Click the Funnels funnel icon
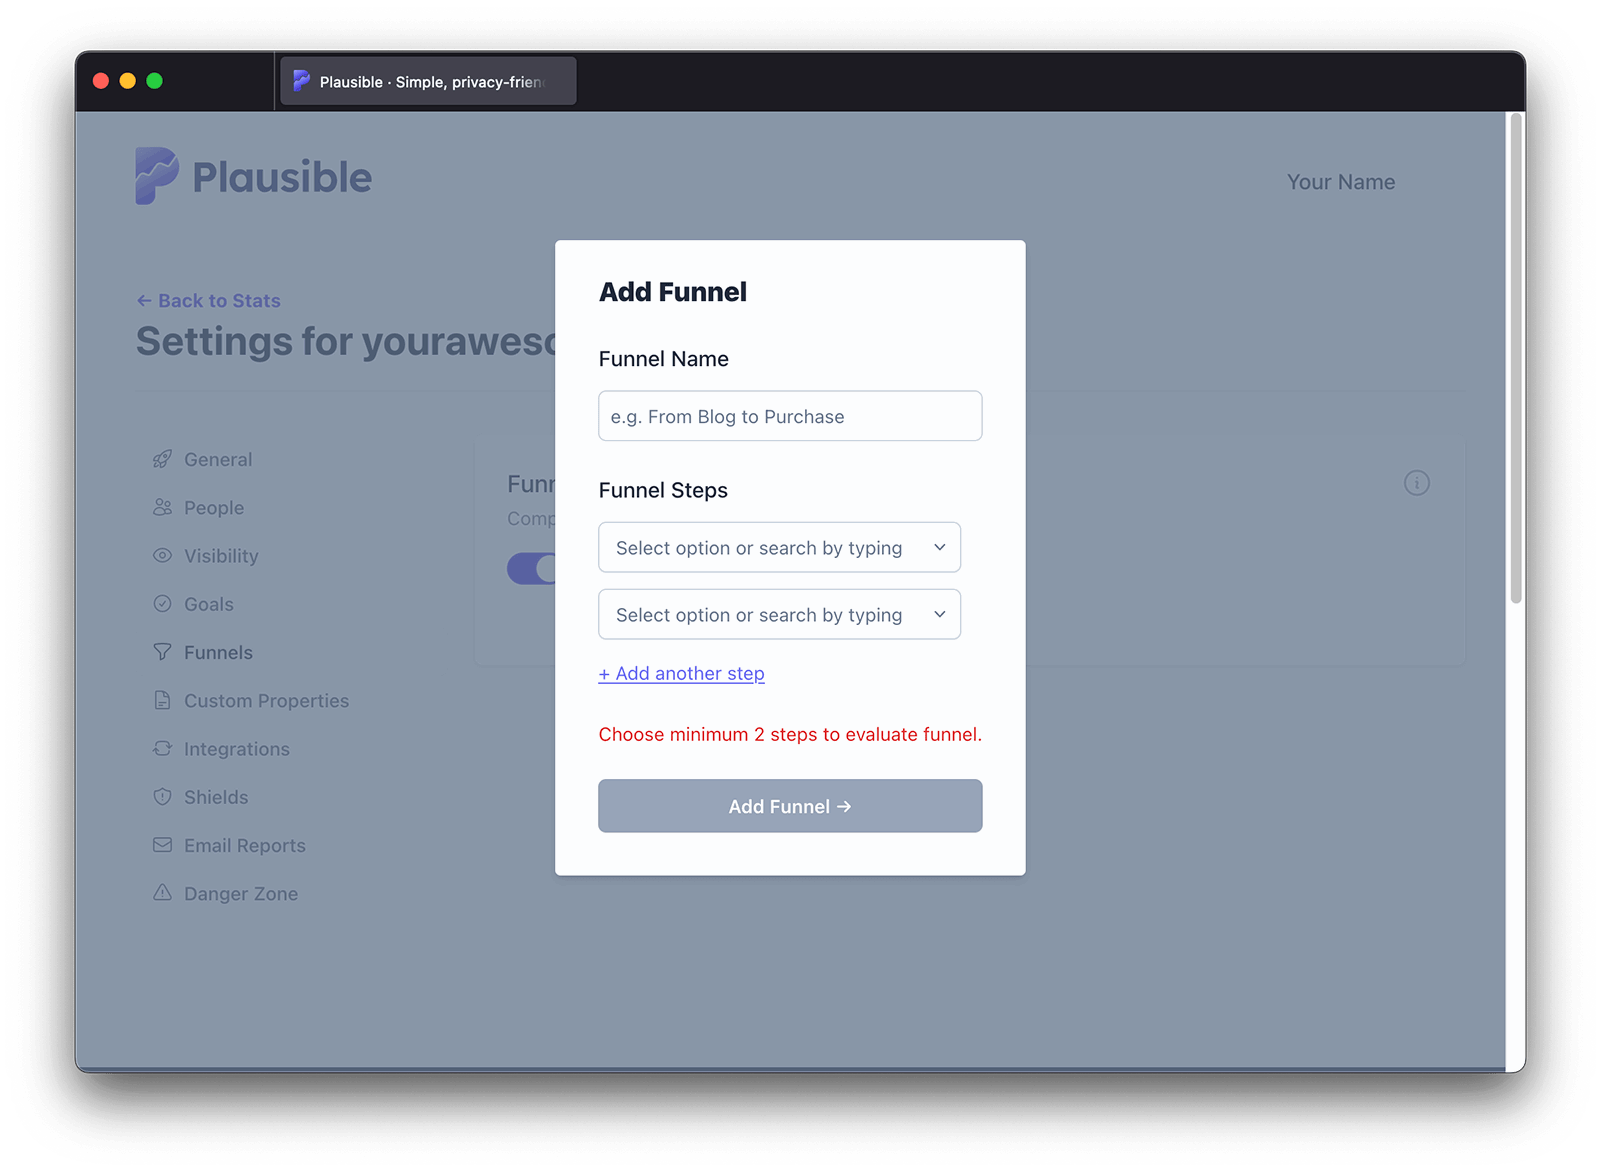 click(x=162, y=652)
